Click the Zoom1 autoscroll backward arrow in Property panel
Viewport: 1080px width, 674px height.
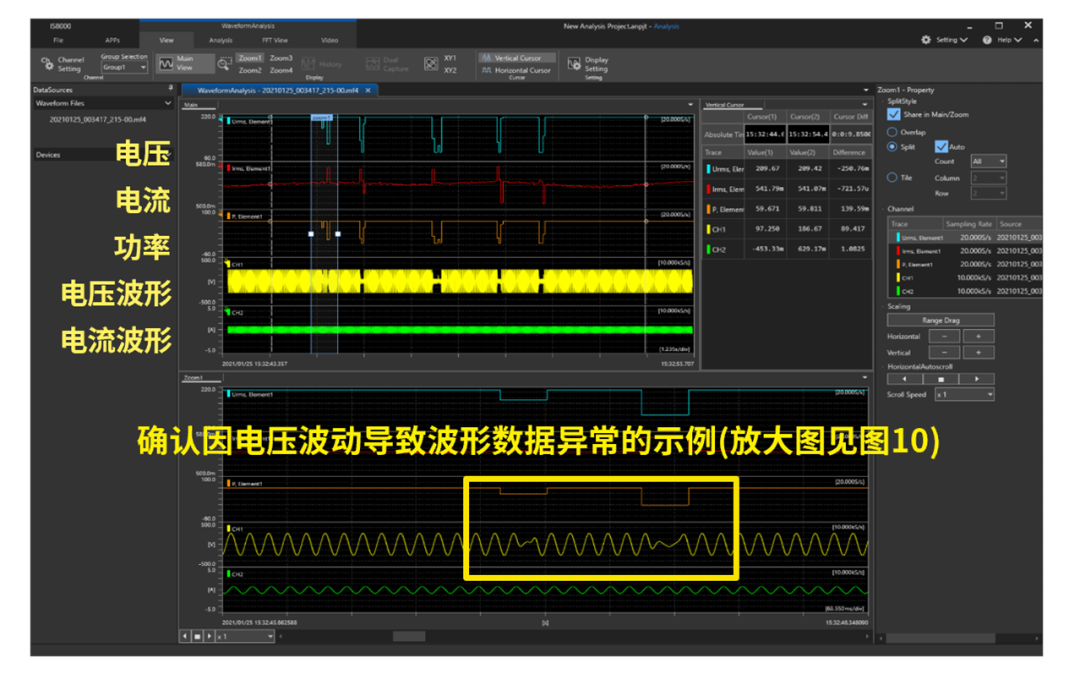(904, 379)
